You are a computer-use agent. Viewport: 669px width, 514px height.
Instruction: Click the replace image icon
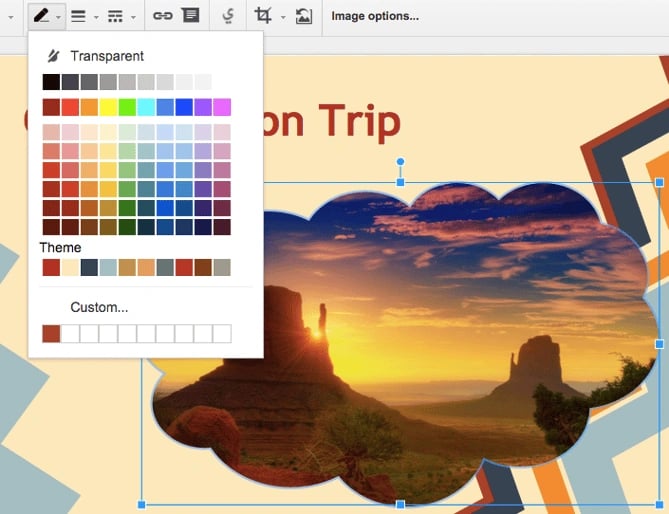(x=304, y=16)
